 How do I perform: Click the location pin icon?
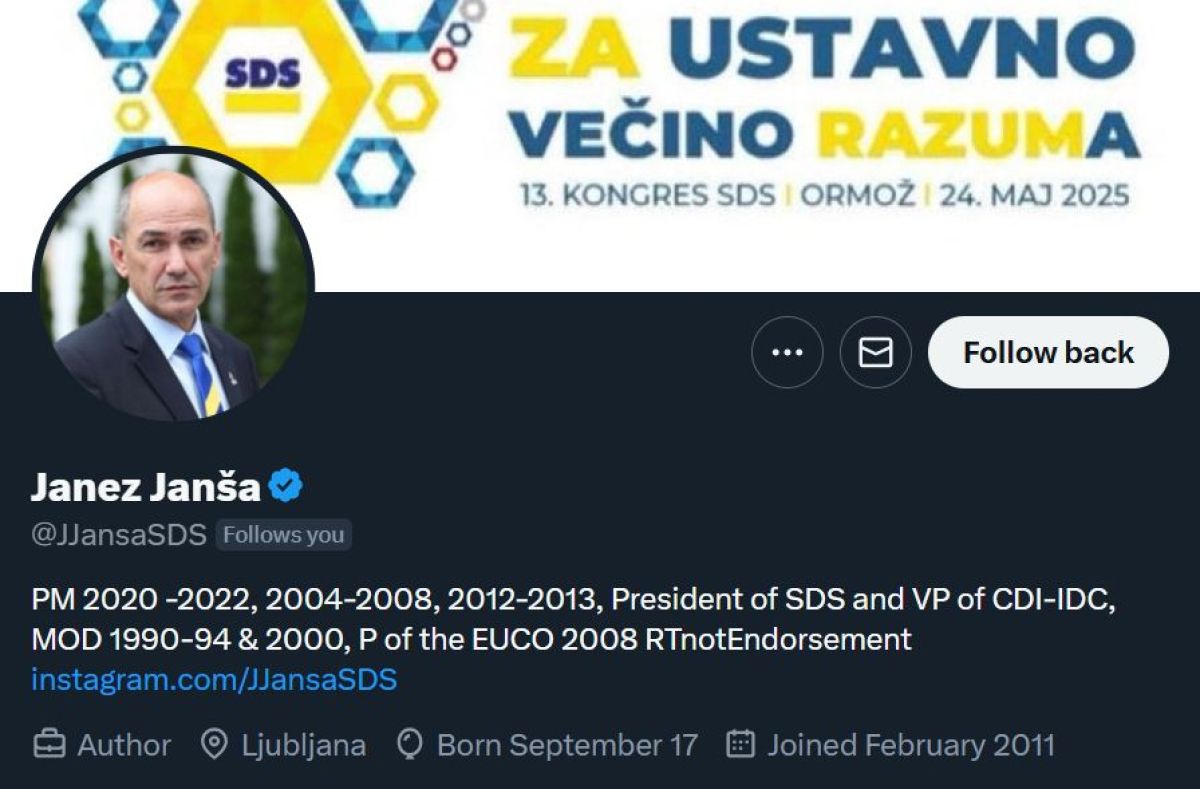coord(214,745)
